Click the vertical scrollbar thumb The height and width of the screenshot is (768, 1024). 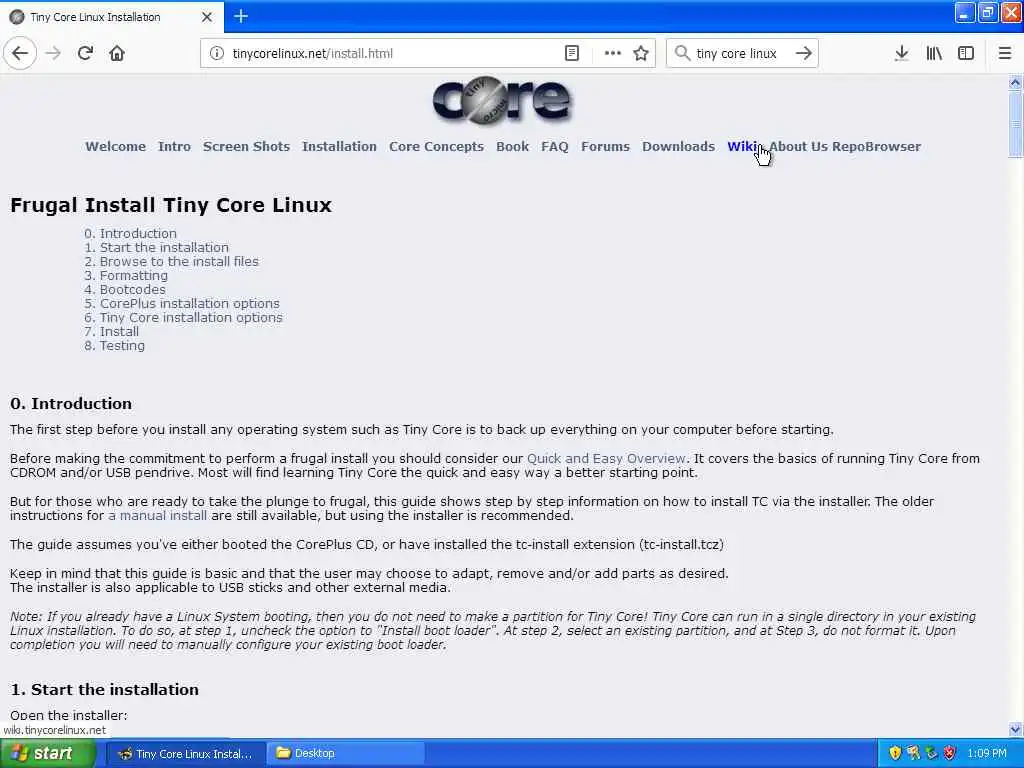pos(1015,123)
